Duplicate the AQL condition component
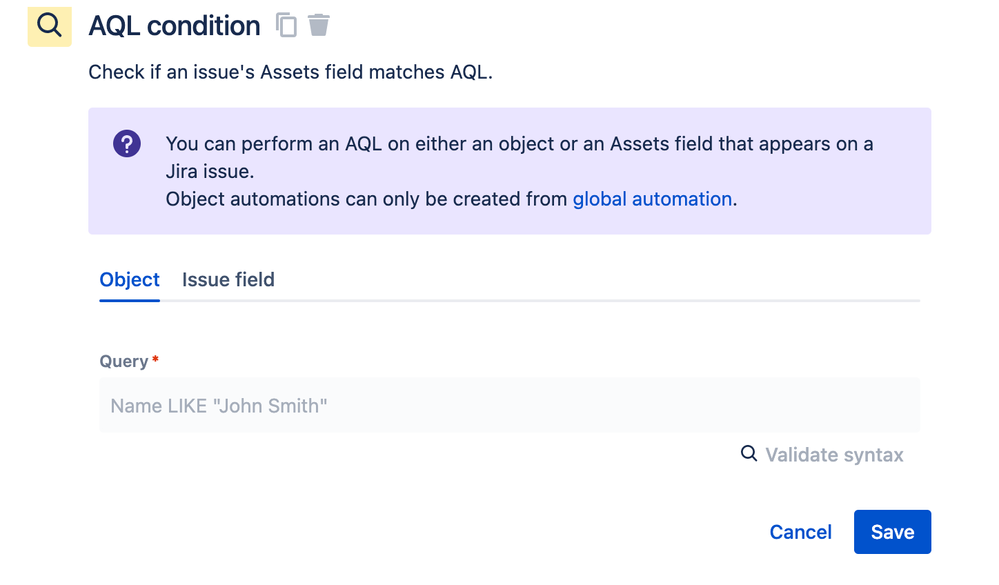Viewport: 999px width, 585px height. tap(287, 25)
